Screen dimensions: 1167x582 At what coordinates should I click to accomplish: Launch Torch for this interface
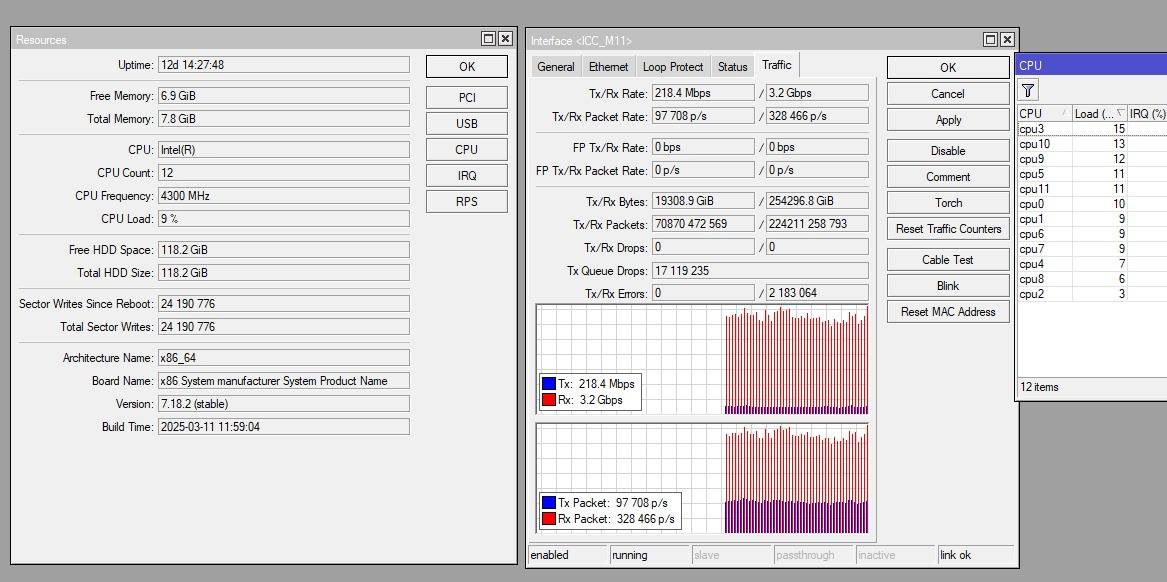[x=948, y=203]
